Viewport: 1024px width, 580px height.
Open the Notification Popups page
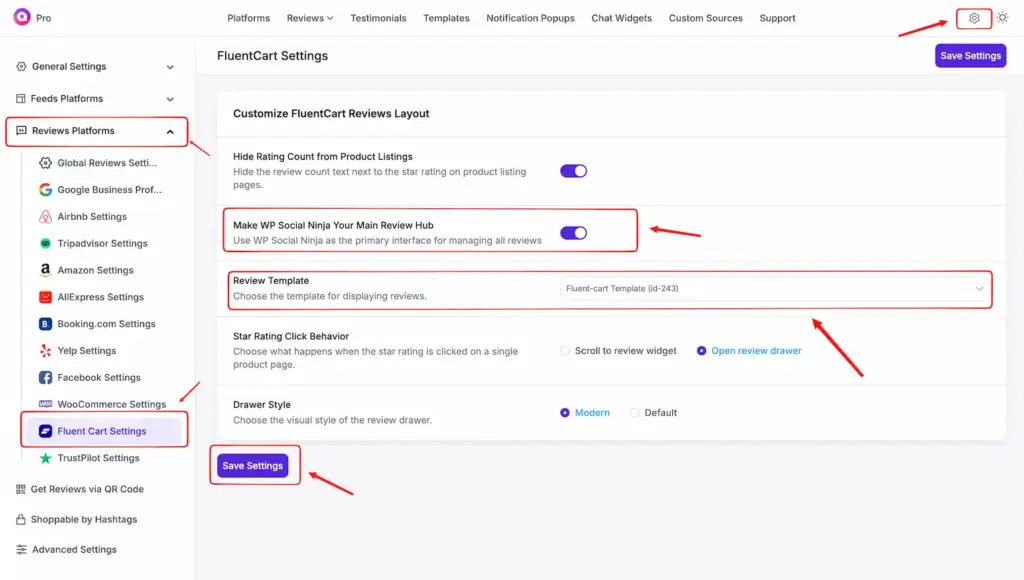point(530,17)
